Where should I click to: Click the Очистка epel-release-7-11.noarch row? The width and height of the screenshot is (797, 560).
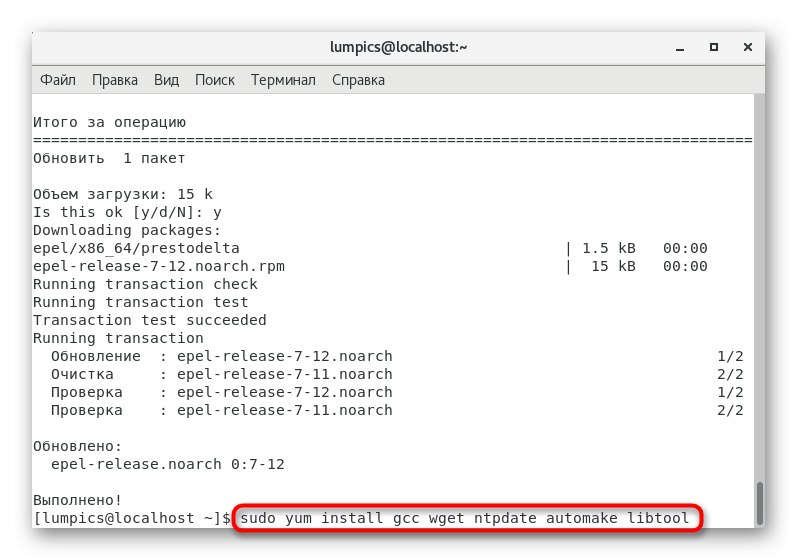(397, 375)
